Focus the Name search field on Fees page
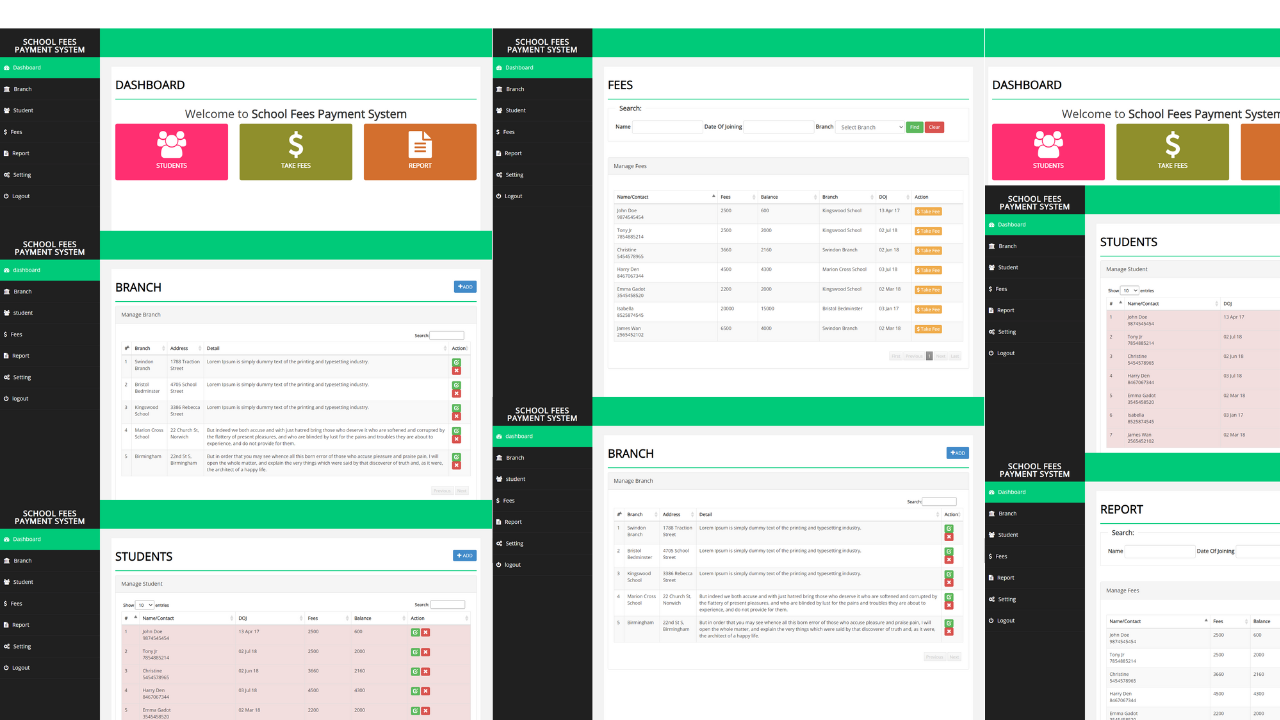Viewport: 1280px width, 720px height. 666,127
